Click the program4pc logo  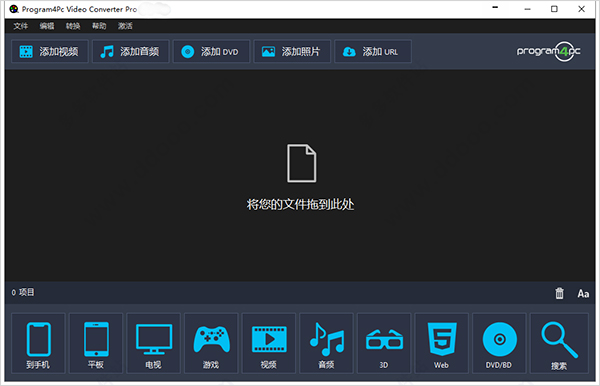pyautogui.click(x=548, y=51)
